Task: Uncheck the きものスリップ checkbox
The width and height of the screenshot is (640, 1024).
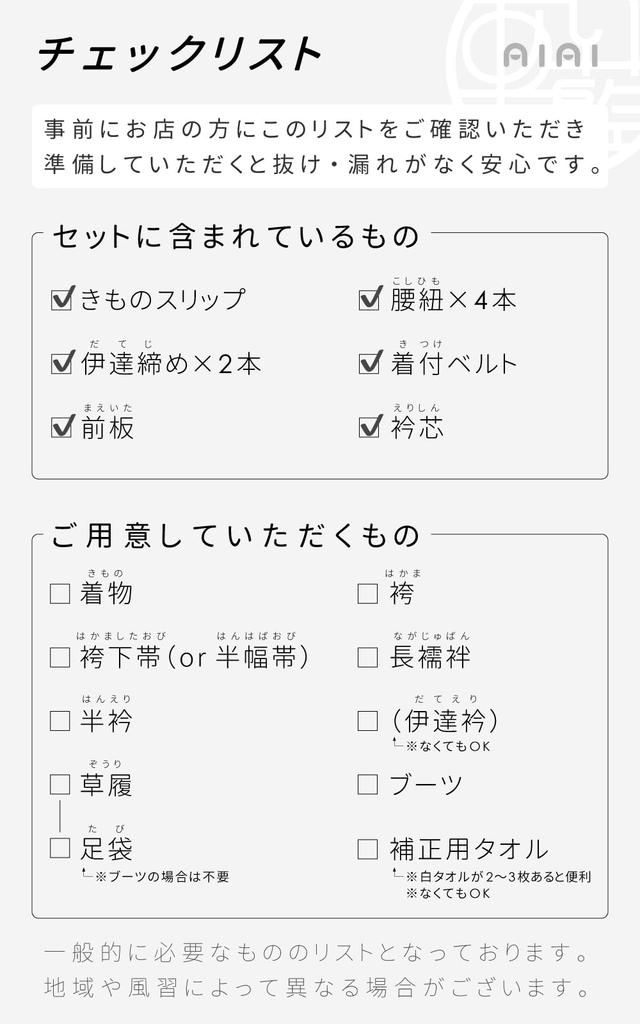Action: pyautogui.click(x=62, y=298)
